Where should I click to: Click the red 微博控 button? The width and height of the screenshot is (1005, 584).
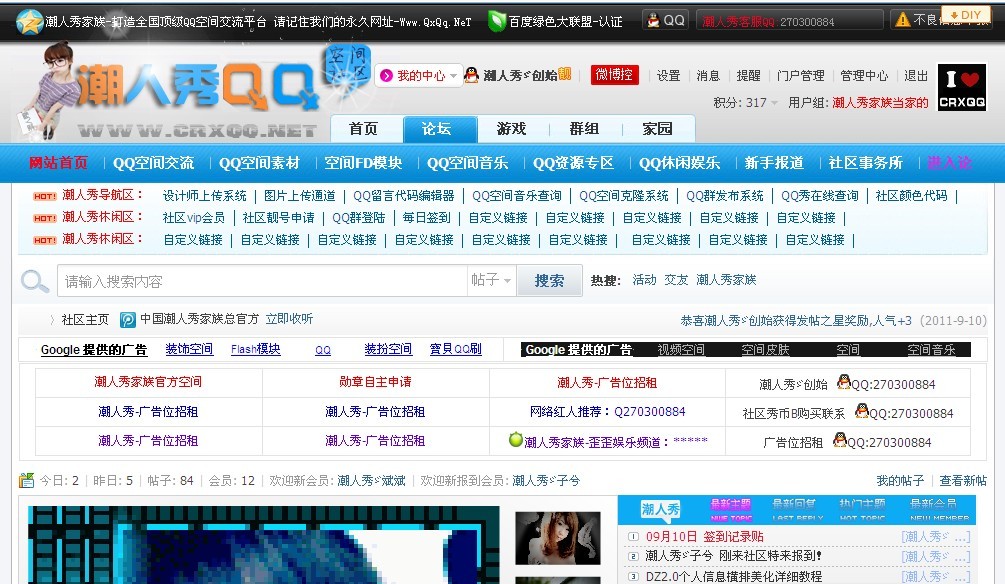pos(614,74)
